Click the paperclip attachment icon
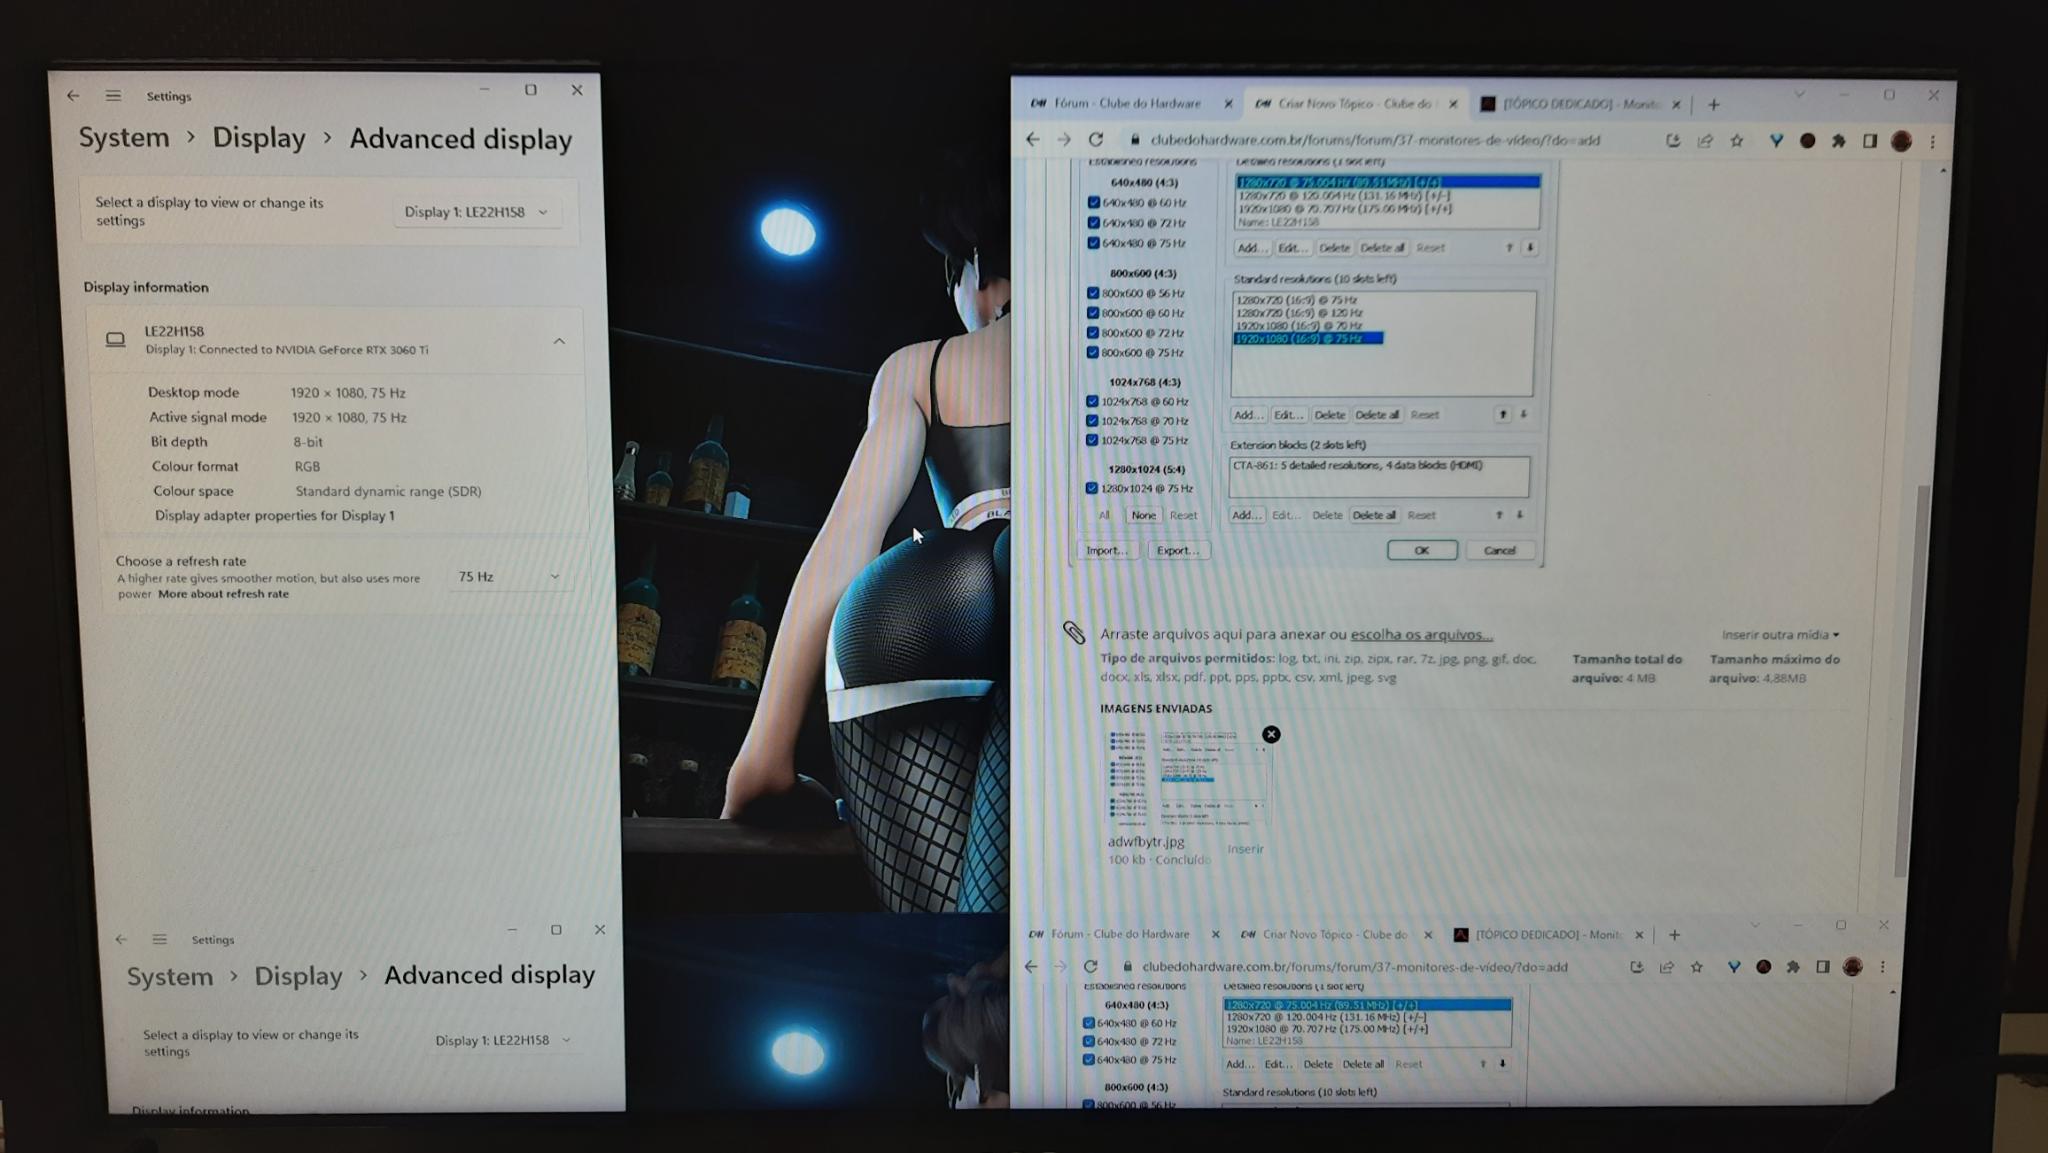The image size is (2048, 1153). [x=1074, y=632]
